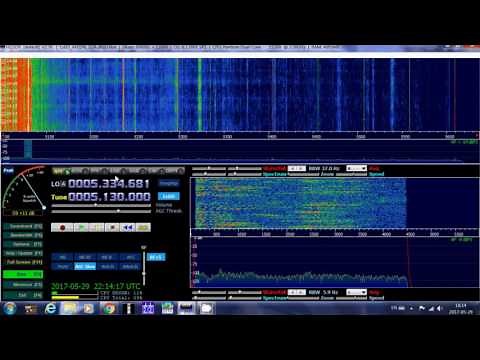Click the AF display Spectrum label
The height and width of the screenshot is (360, 480).
click(x=274, y=298)
